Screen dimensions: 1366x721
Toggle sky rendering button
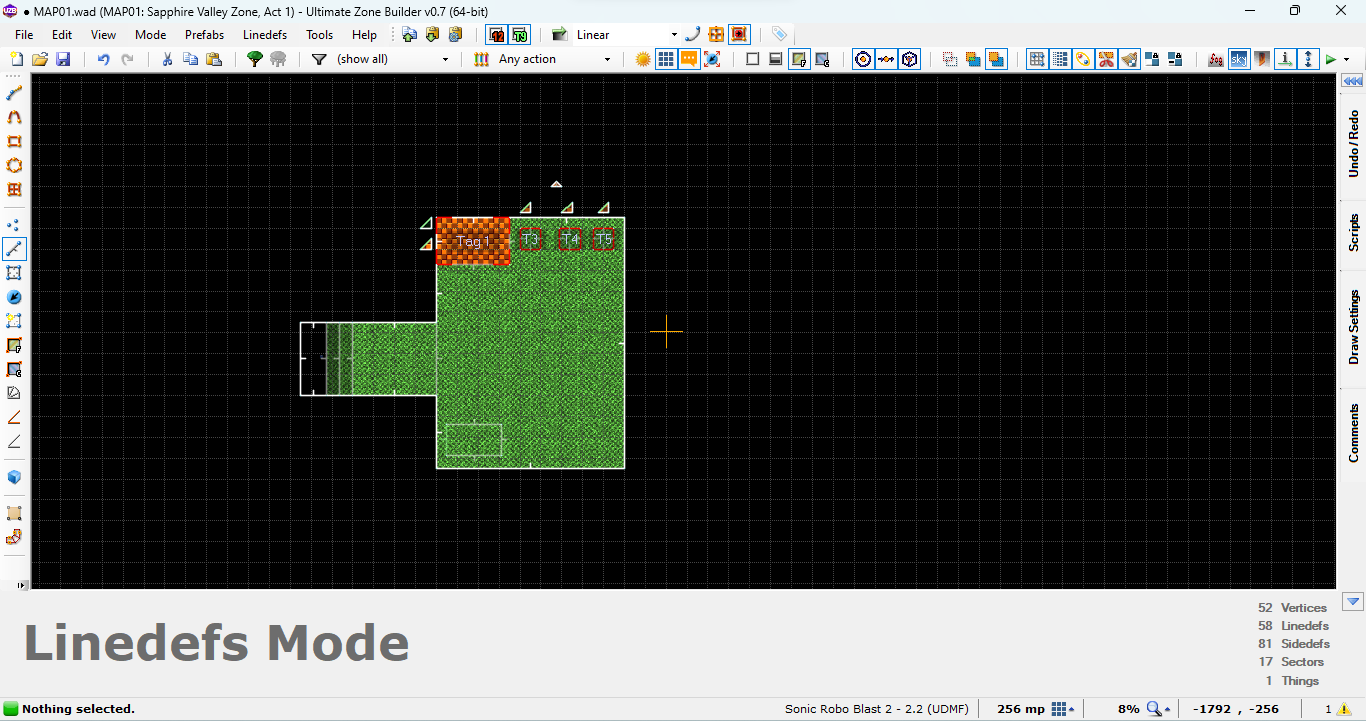pos(1239,60)
